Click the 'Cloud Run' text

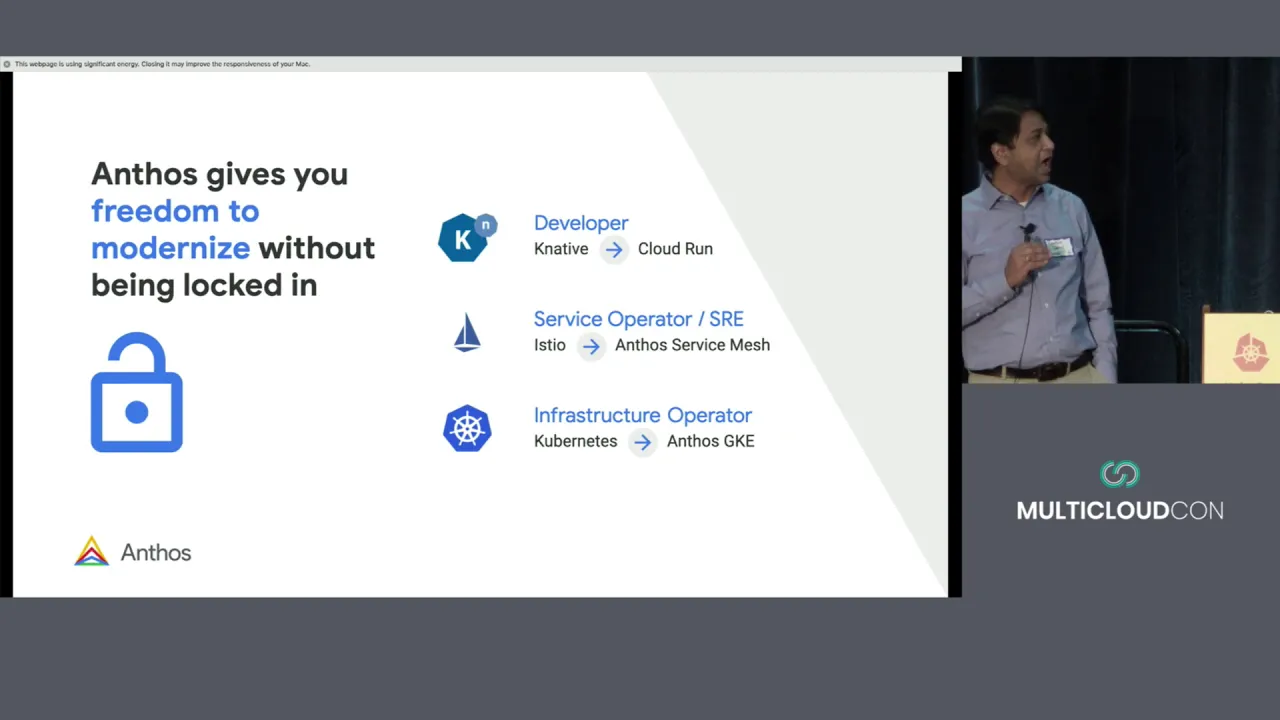pyautogui.click(x=675, y=249)
